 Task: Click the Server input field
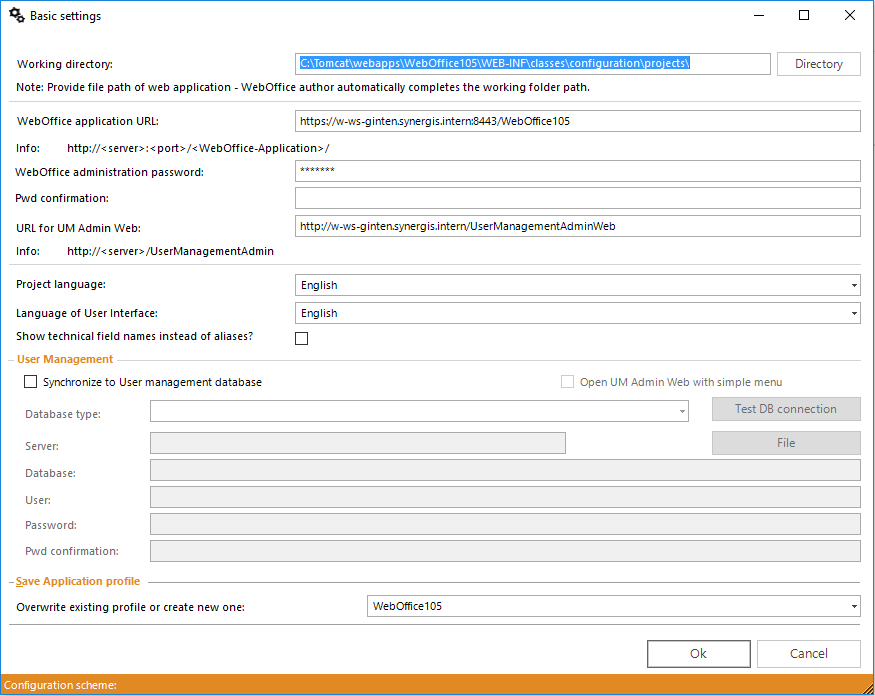357,442
